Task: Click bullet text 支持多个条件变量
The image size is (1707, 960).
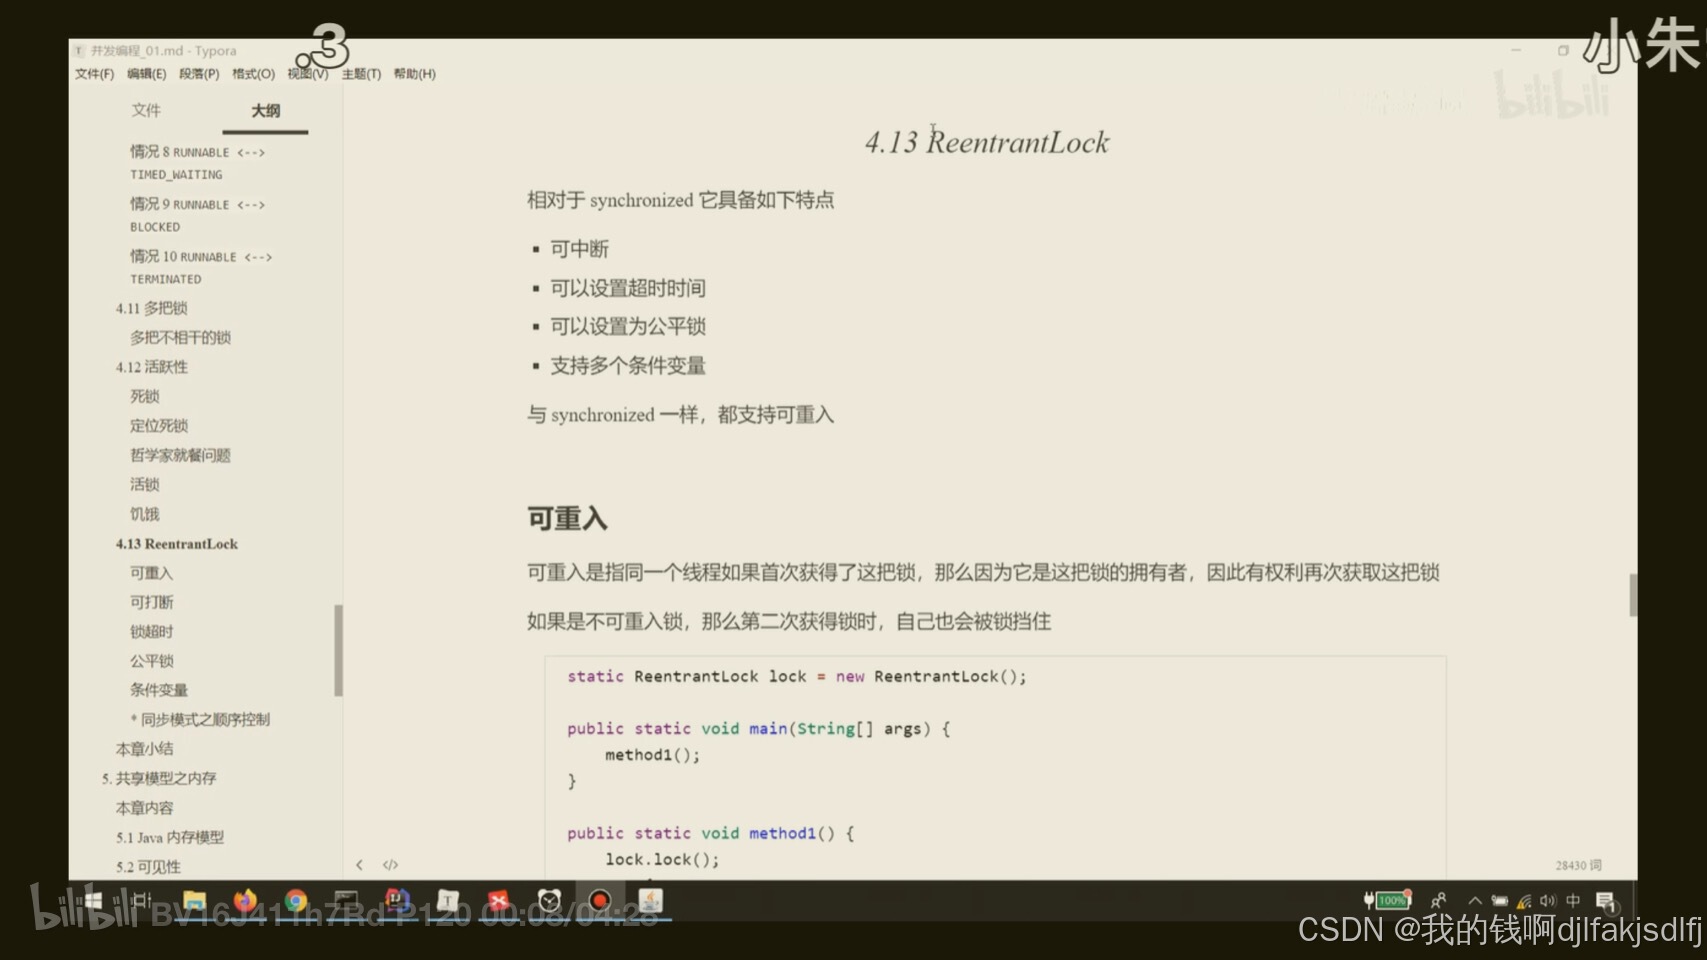Action: [628, 365]
